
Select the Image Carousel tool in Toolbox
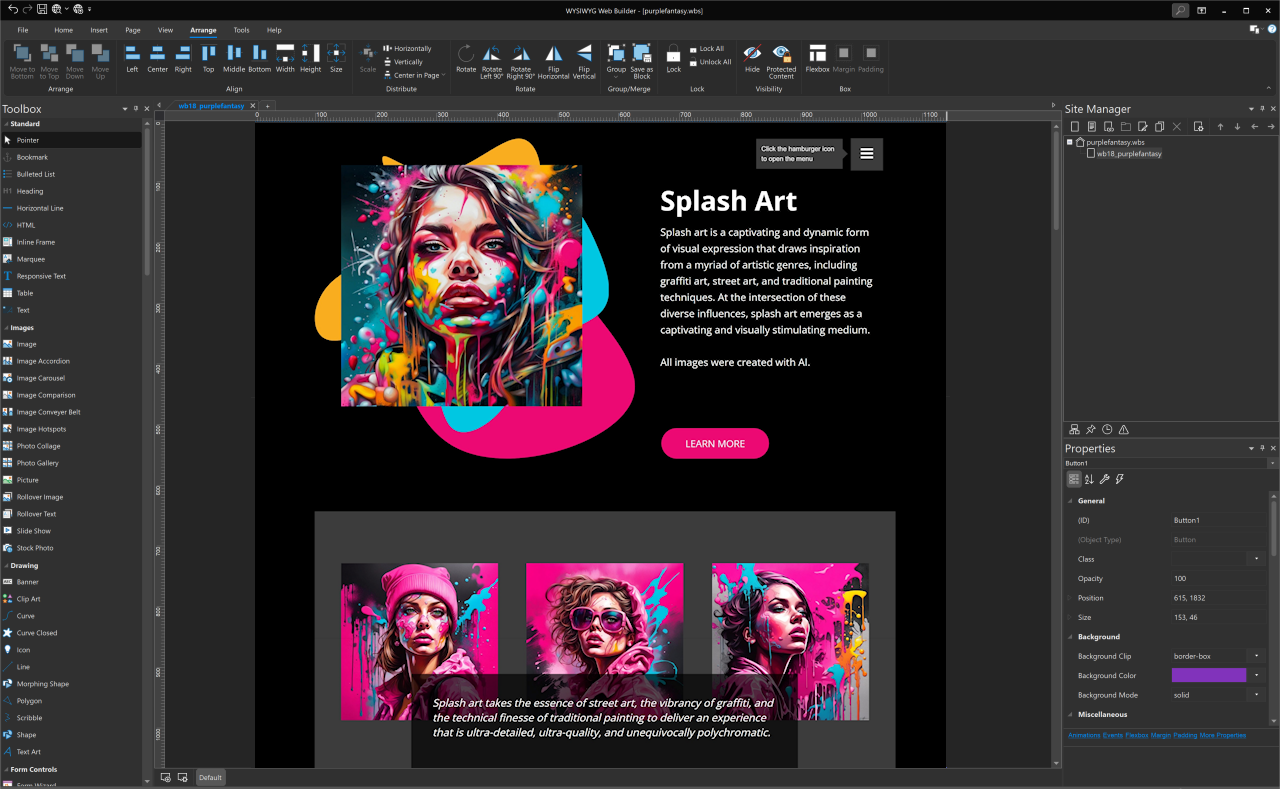[x=41, y=378]
